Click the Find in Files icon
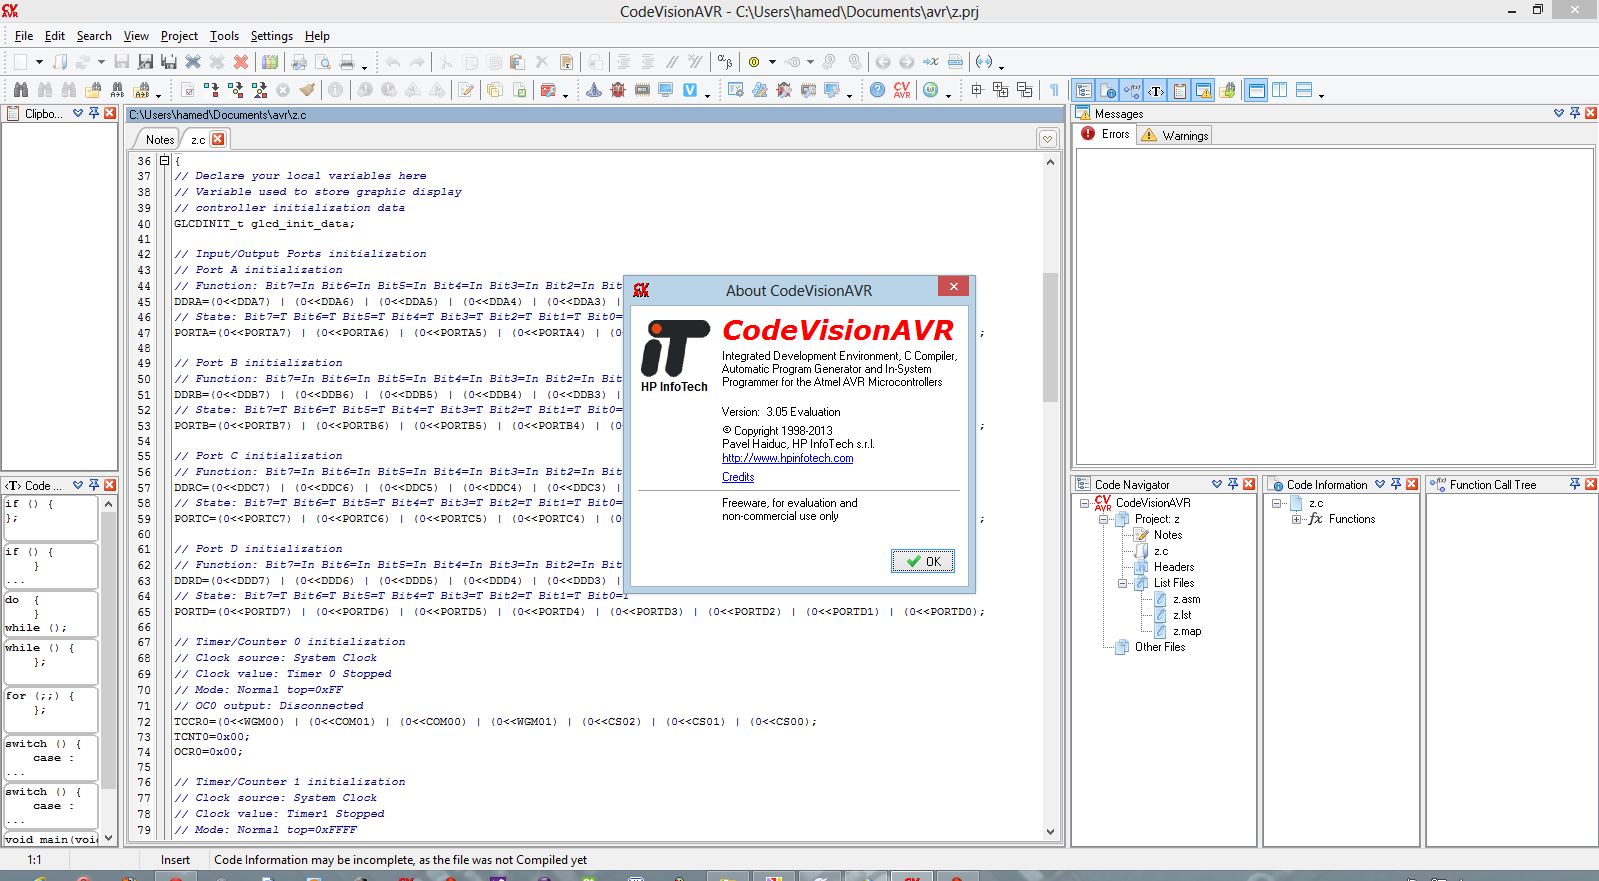 93,90
